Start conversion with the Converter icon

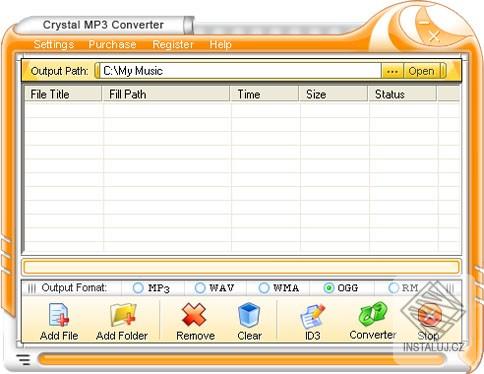373,314
